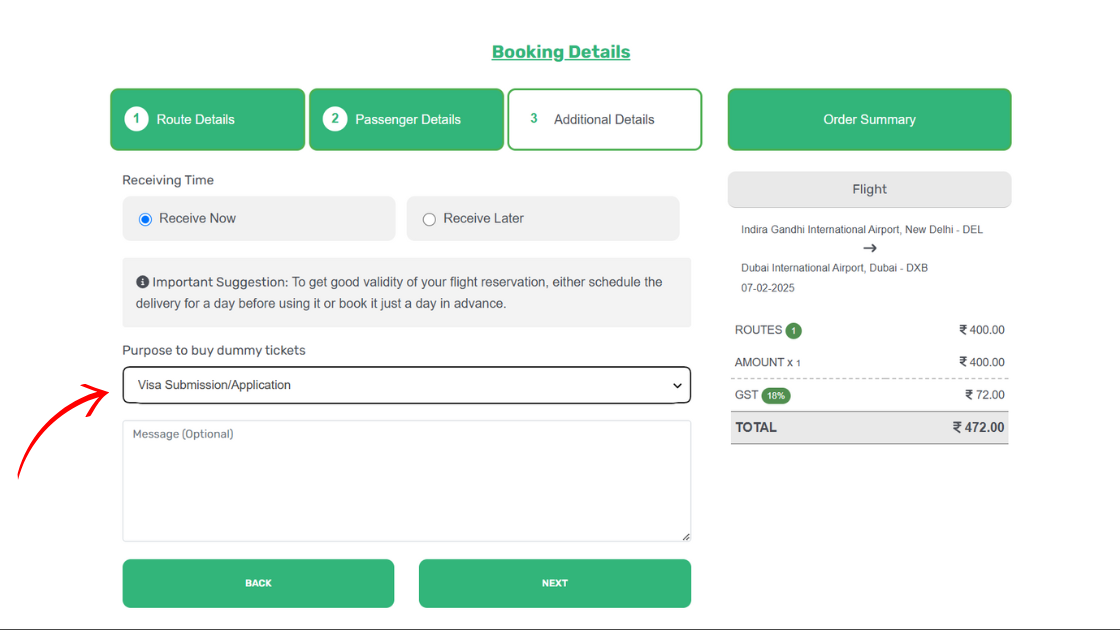Click the dropdown chevron on Visa Submission field
This screenshot has width=1120, height=630.
(x=677, y=385)
